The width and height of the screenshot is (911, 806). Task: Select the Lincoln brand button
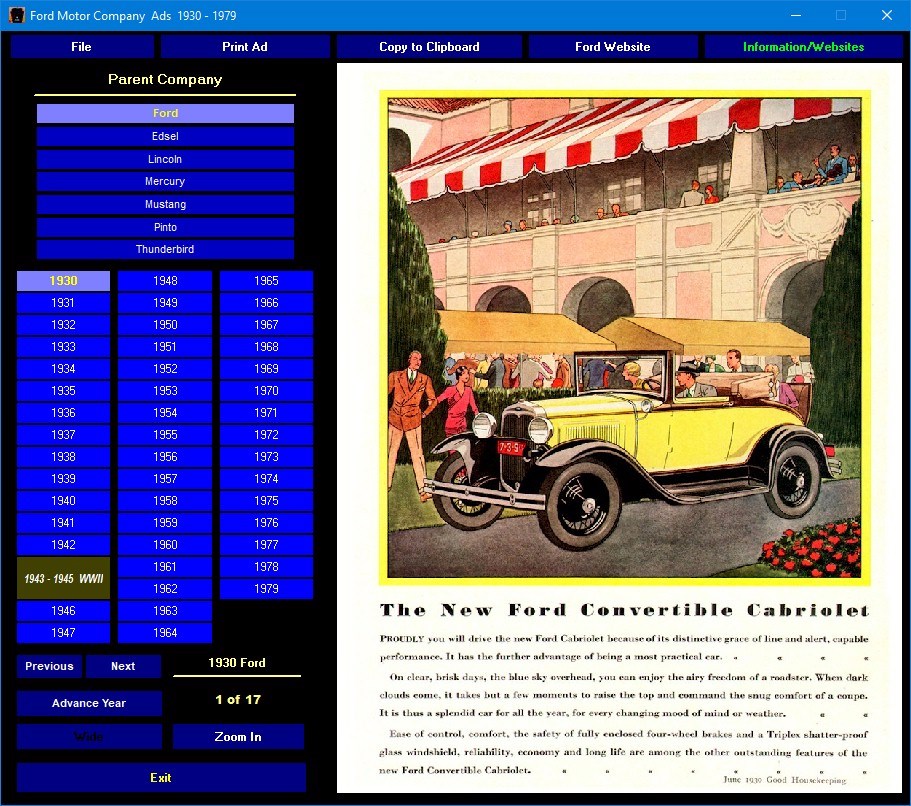[x=165, y=159]
